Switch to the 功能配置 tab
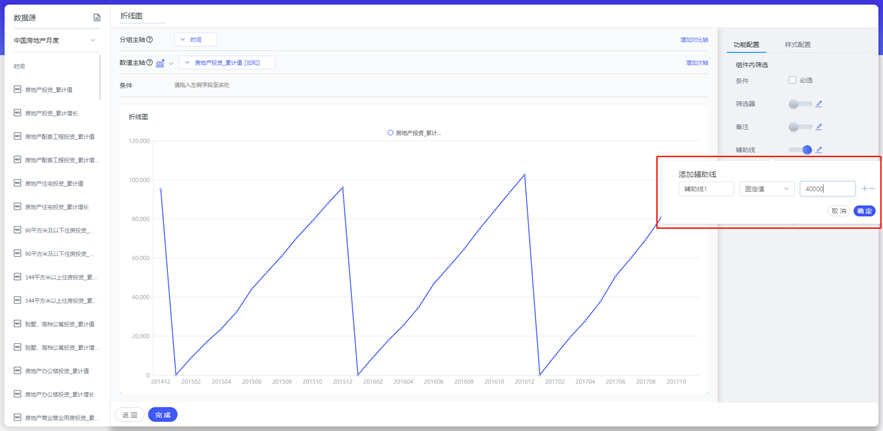Image resolution: width=883 pixels, height=431 pixels. click(746, 45)
